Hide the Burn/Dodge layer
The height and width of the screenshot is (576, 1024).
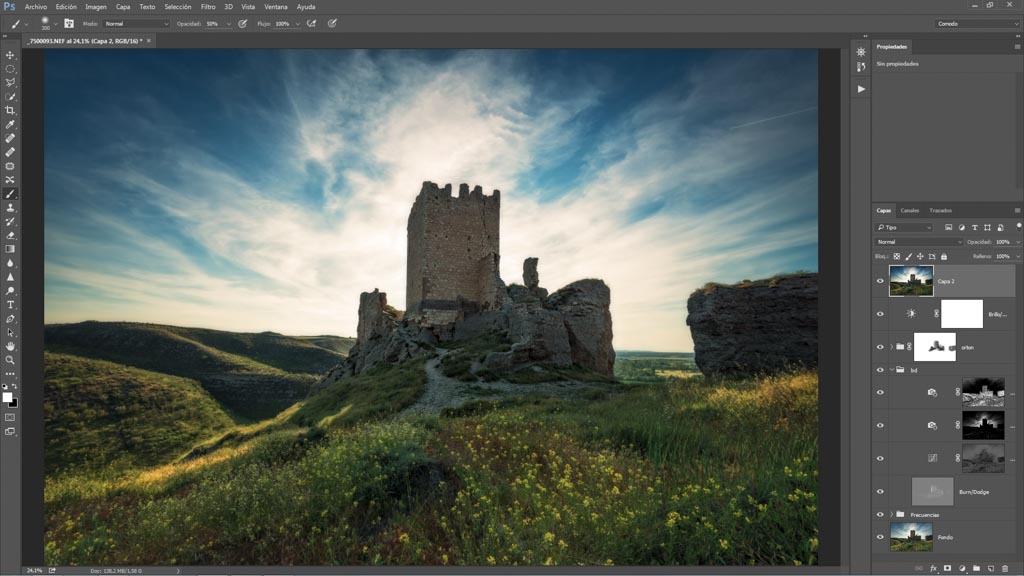click(x=880, y=491)
